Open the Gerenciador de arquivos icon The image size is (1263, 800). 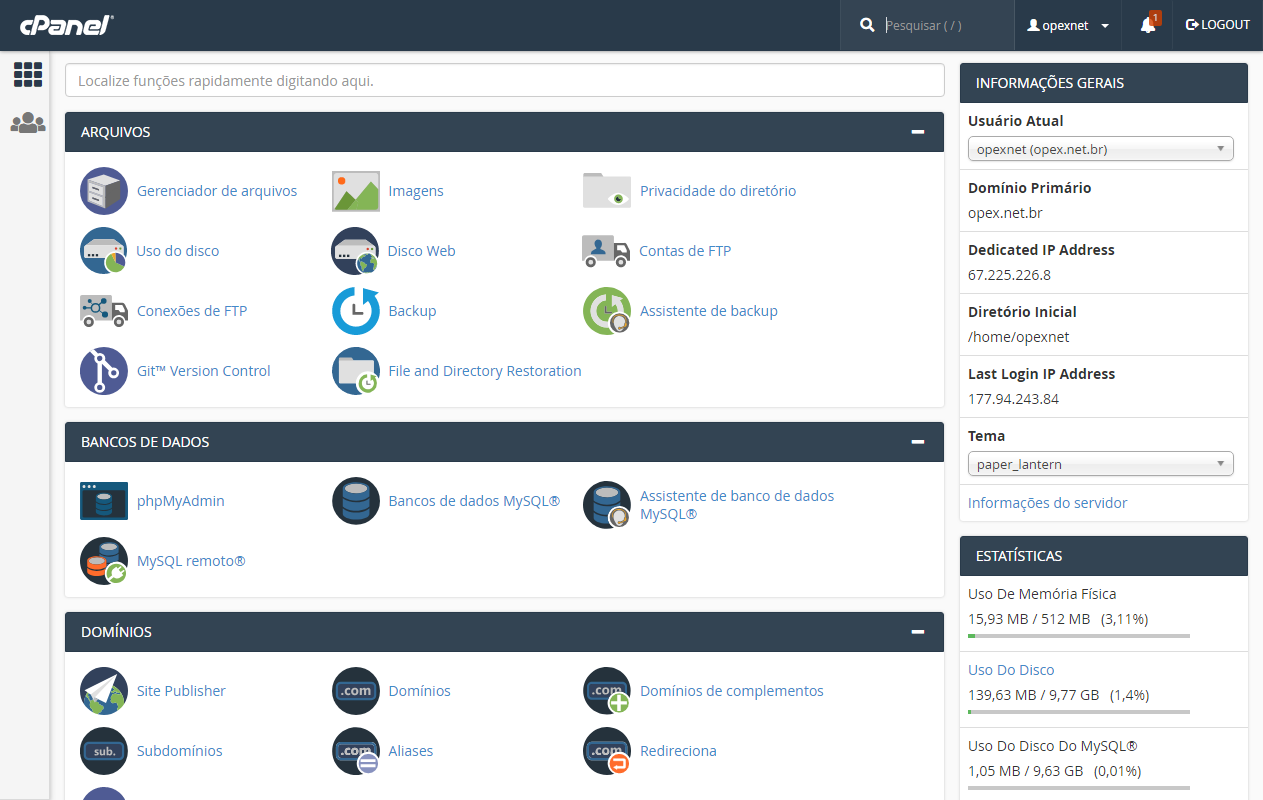pos(104,191)
